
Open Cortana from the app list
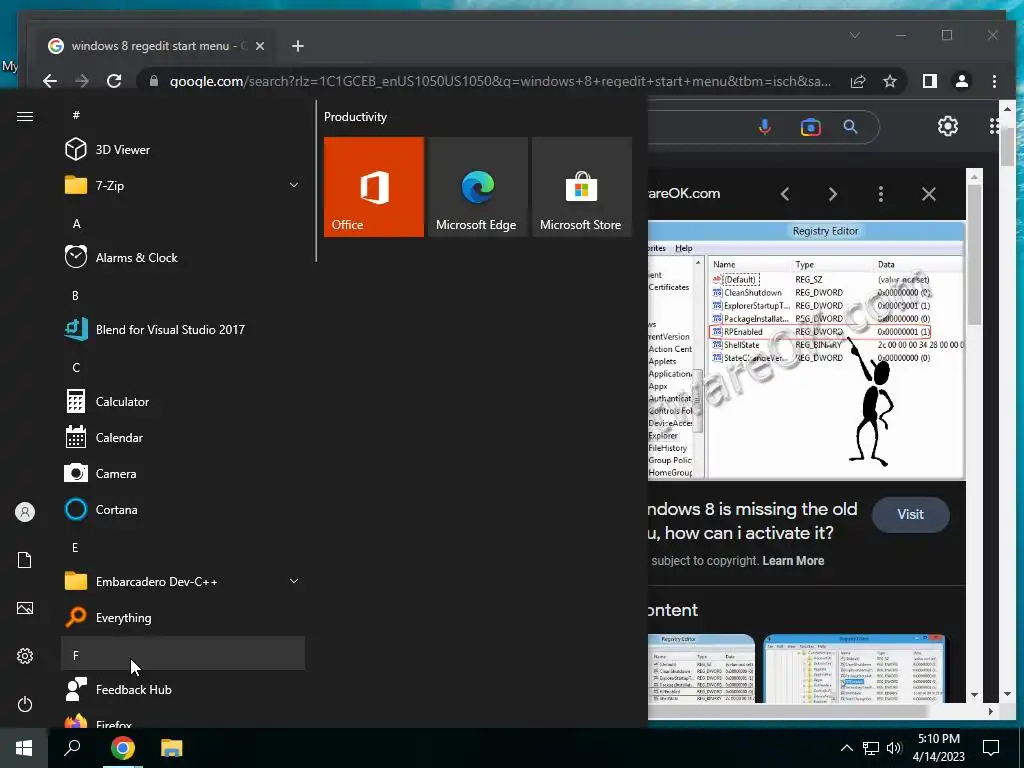coord(183,509)
